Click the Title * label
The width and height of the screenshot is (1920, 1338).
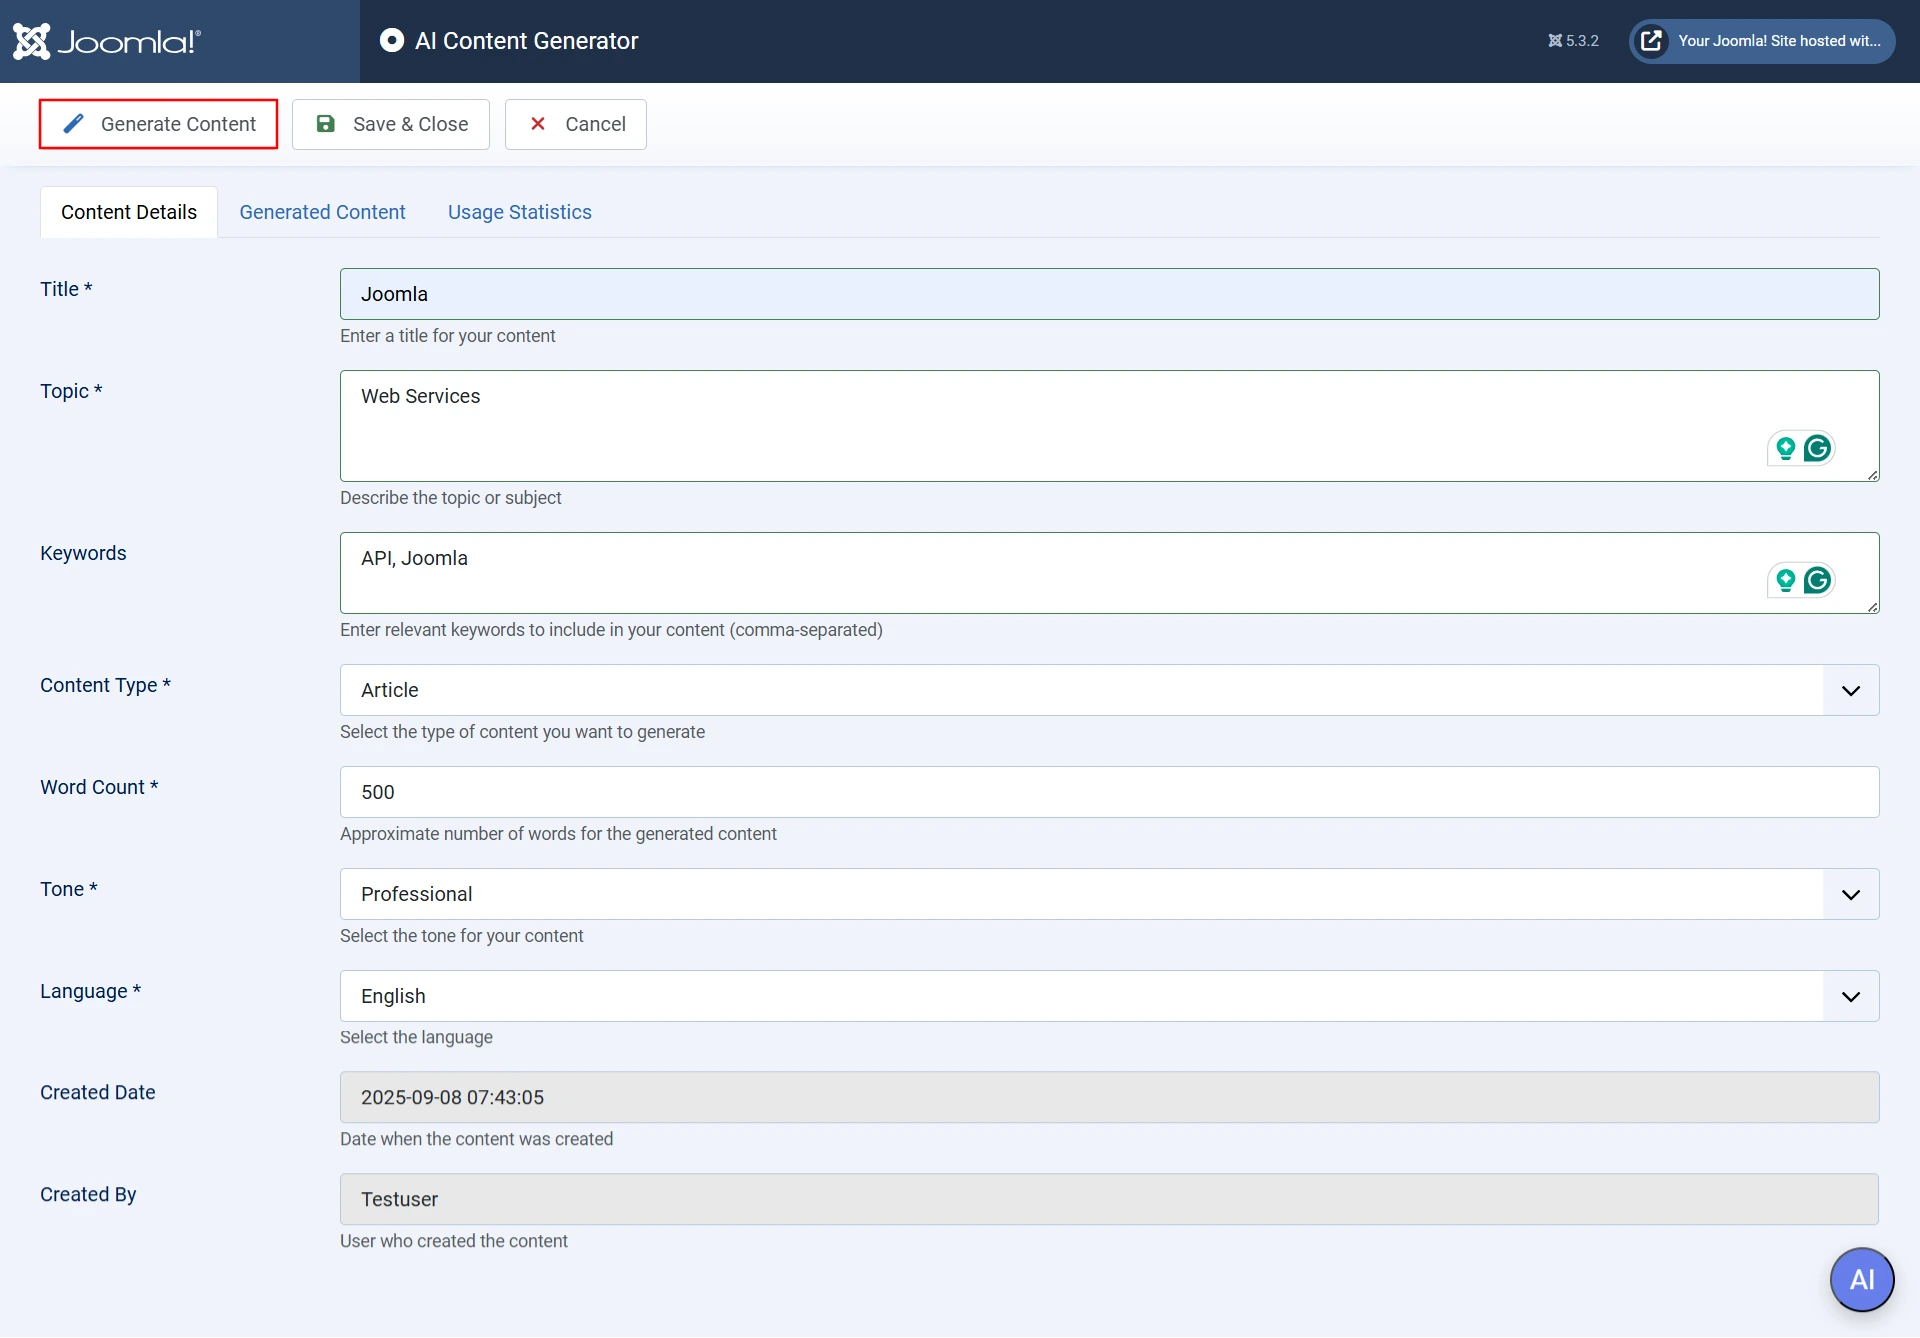pyautogui.click(x=66, y=289)
